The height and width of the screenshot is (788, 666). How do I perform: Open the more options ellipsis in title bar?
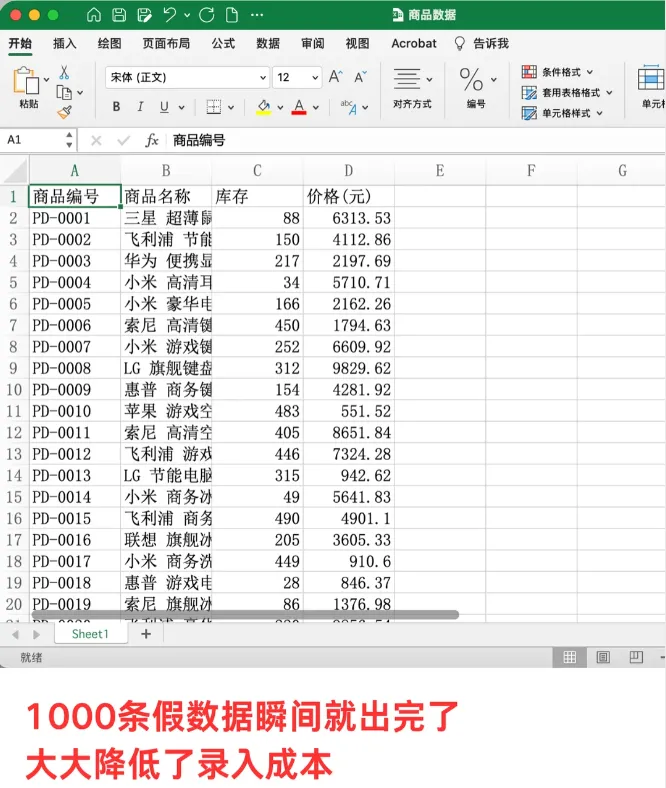[x=257, y=15]
